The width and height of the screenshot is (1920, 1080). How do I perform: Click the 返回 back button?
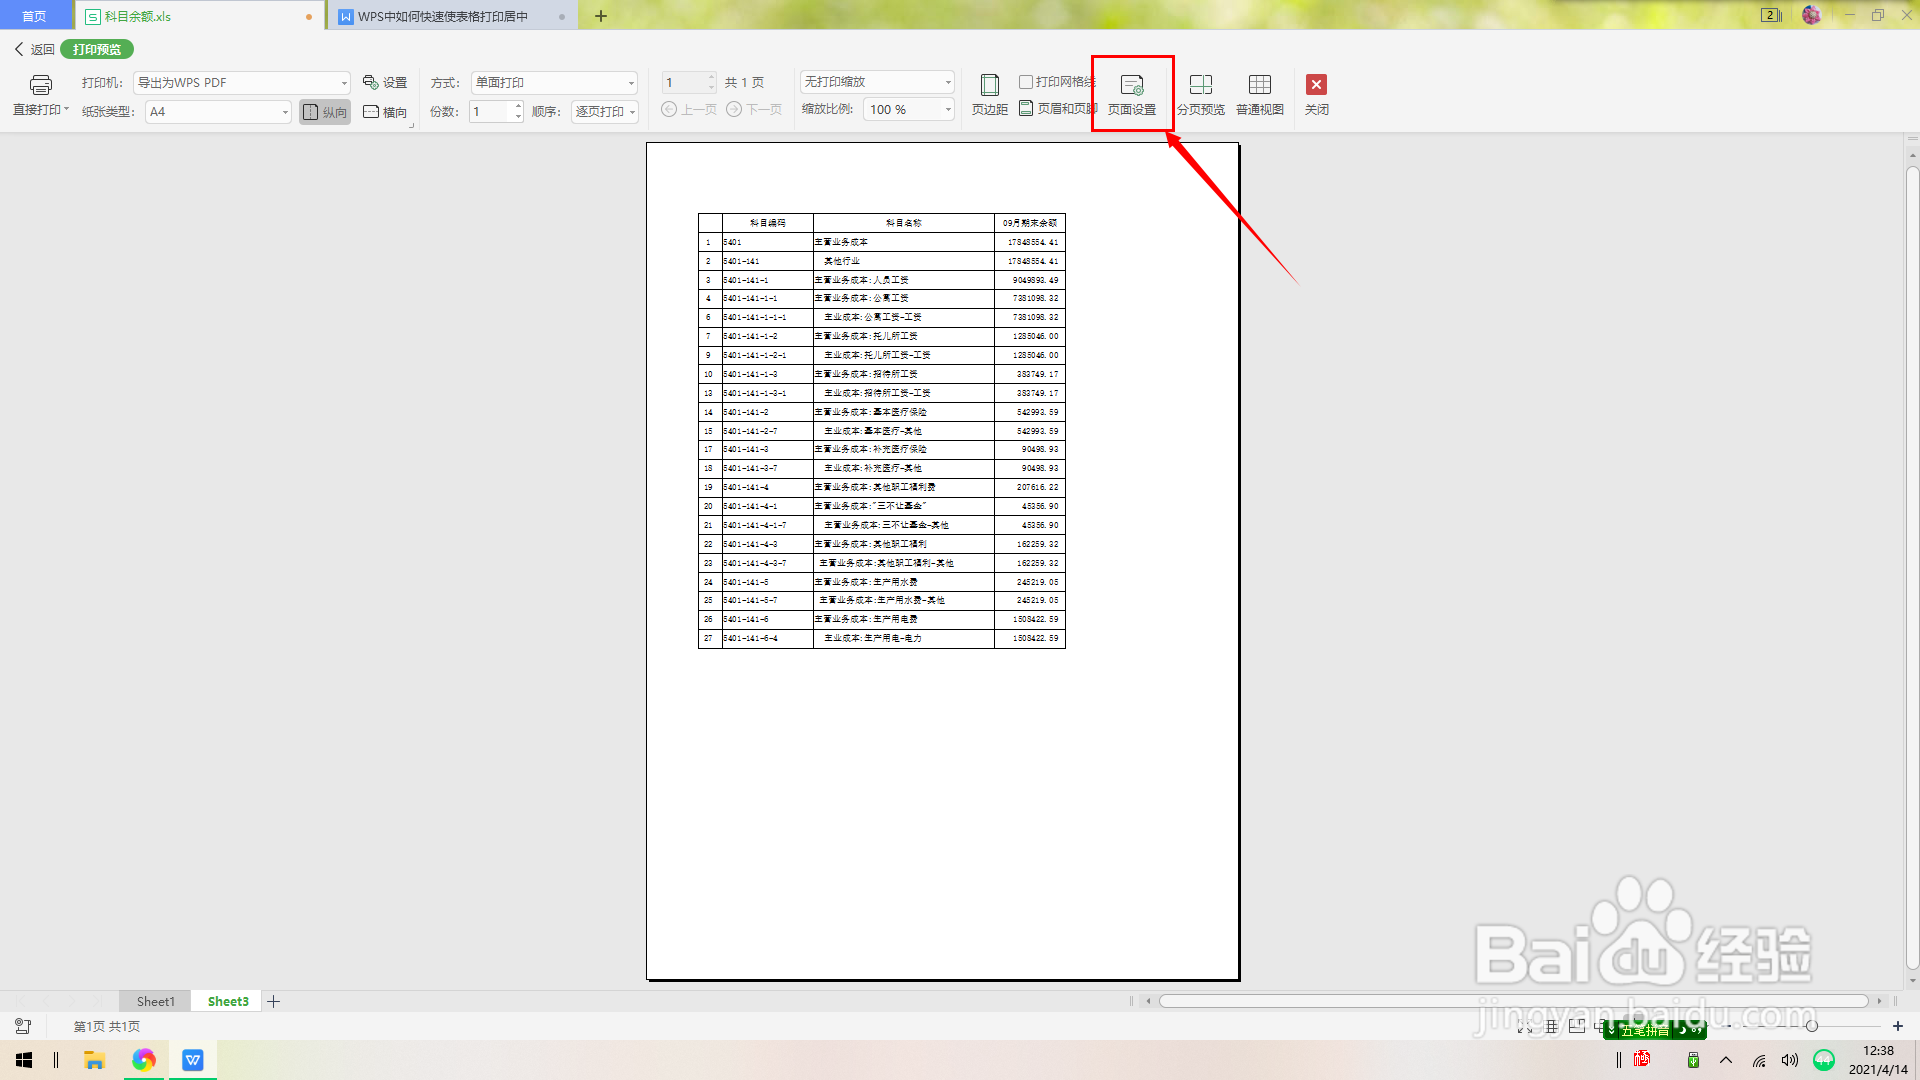tap(34, 49)
